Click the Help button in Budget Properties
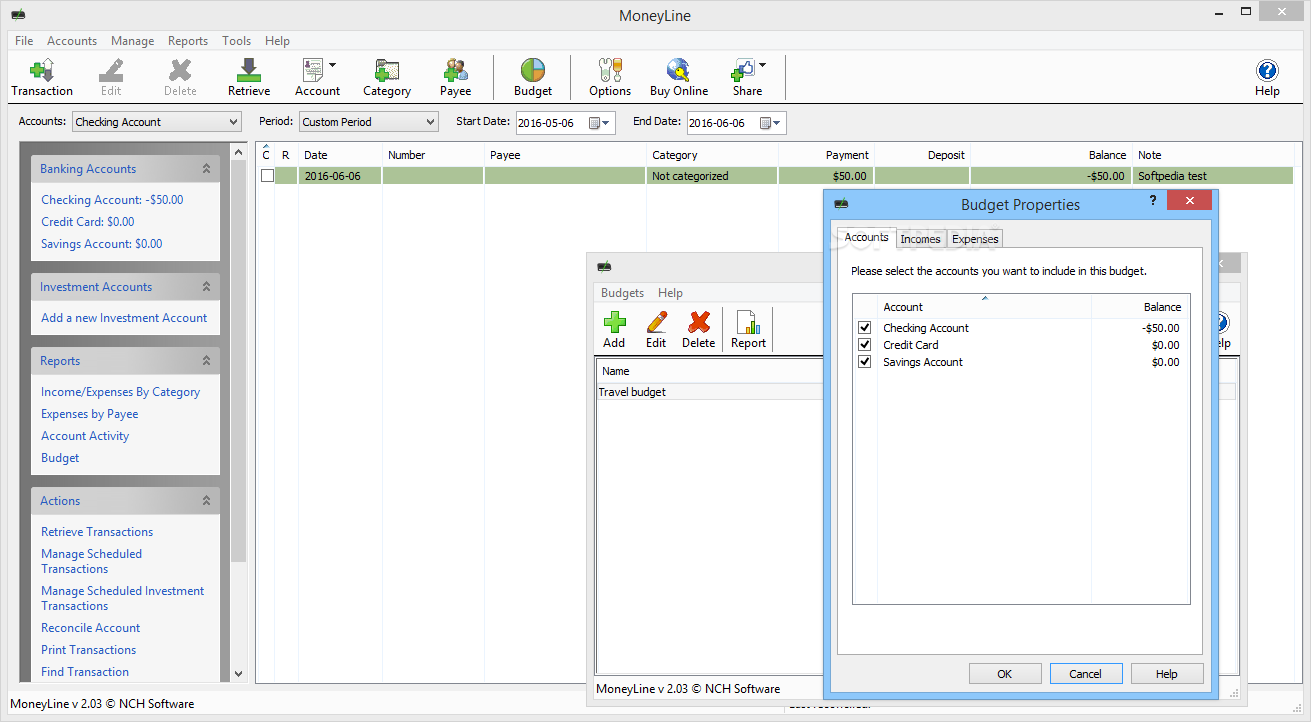This screenshot has height=722, width=1311. [x=1167, y=674]
